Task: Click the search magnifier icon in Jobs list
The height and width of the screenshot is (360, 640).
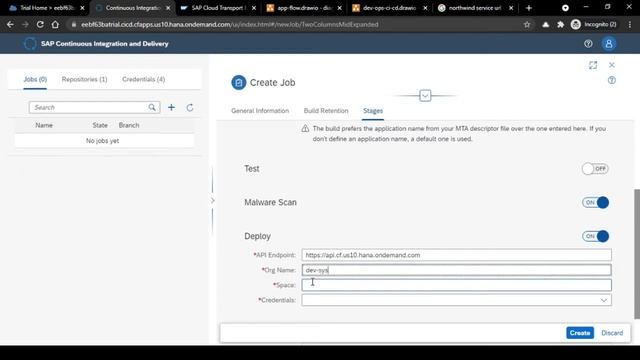Action: pos(152,107)
